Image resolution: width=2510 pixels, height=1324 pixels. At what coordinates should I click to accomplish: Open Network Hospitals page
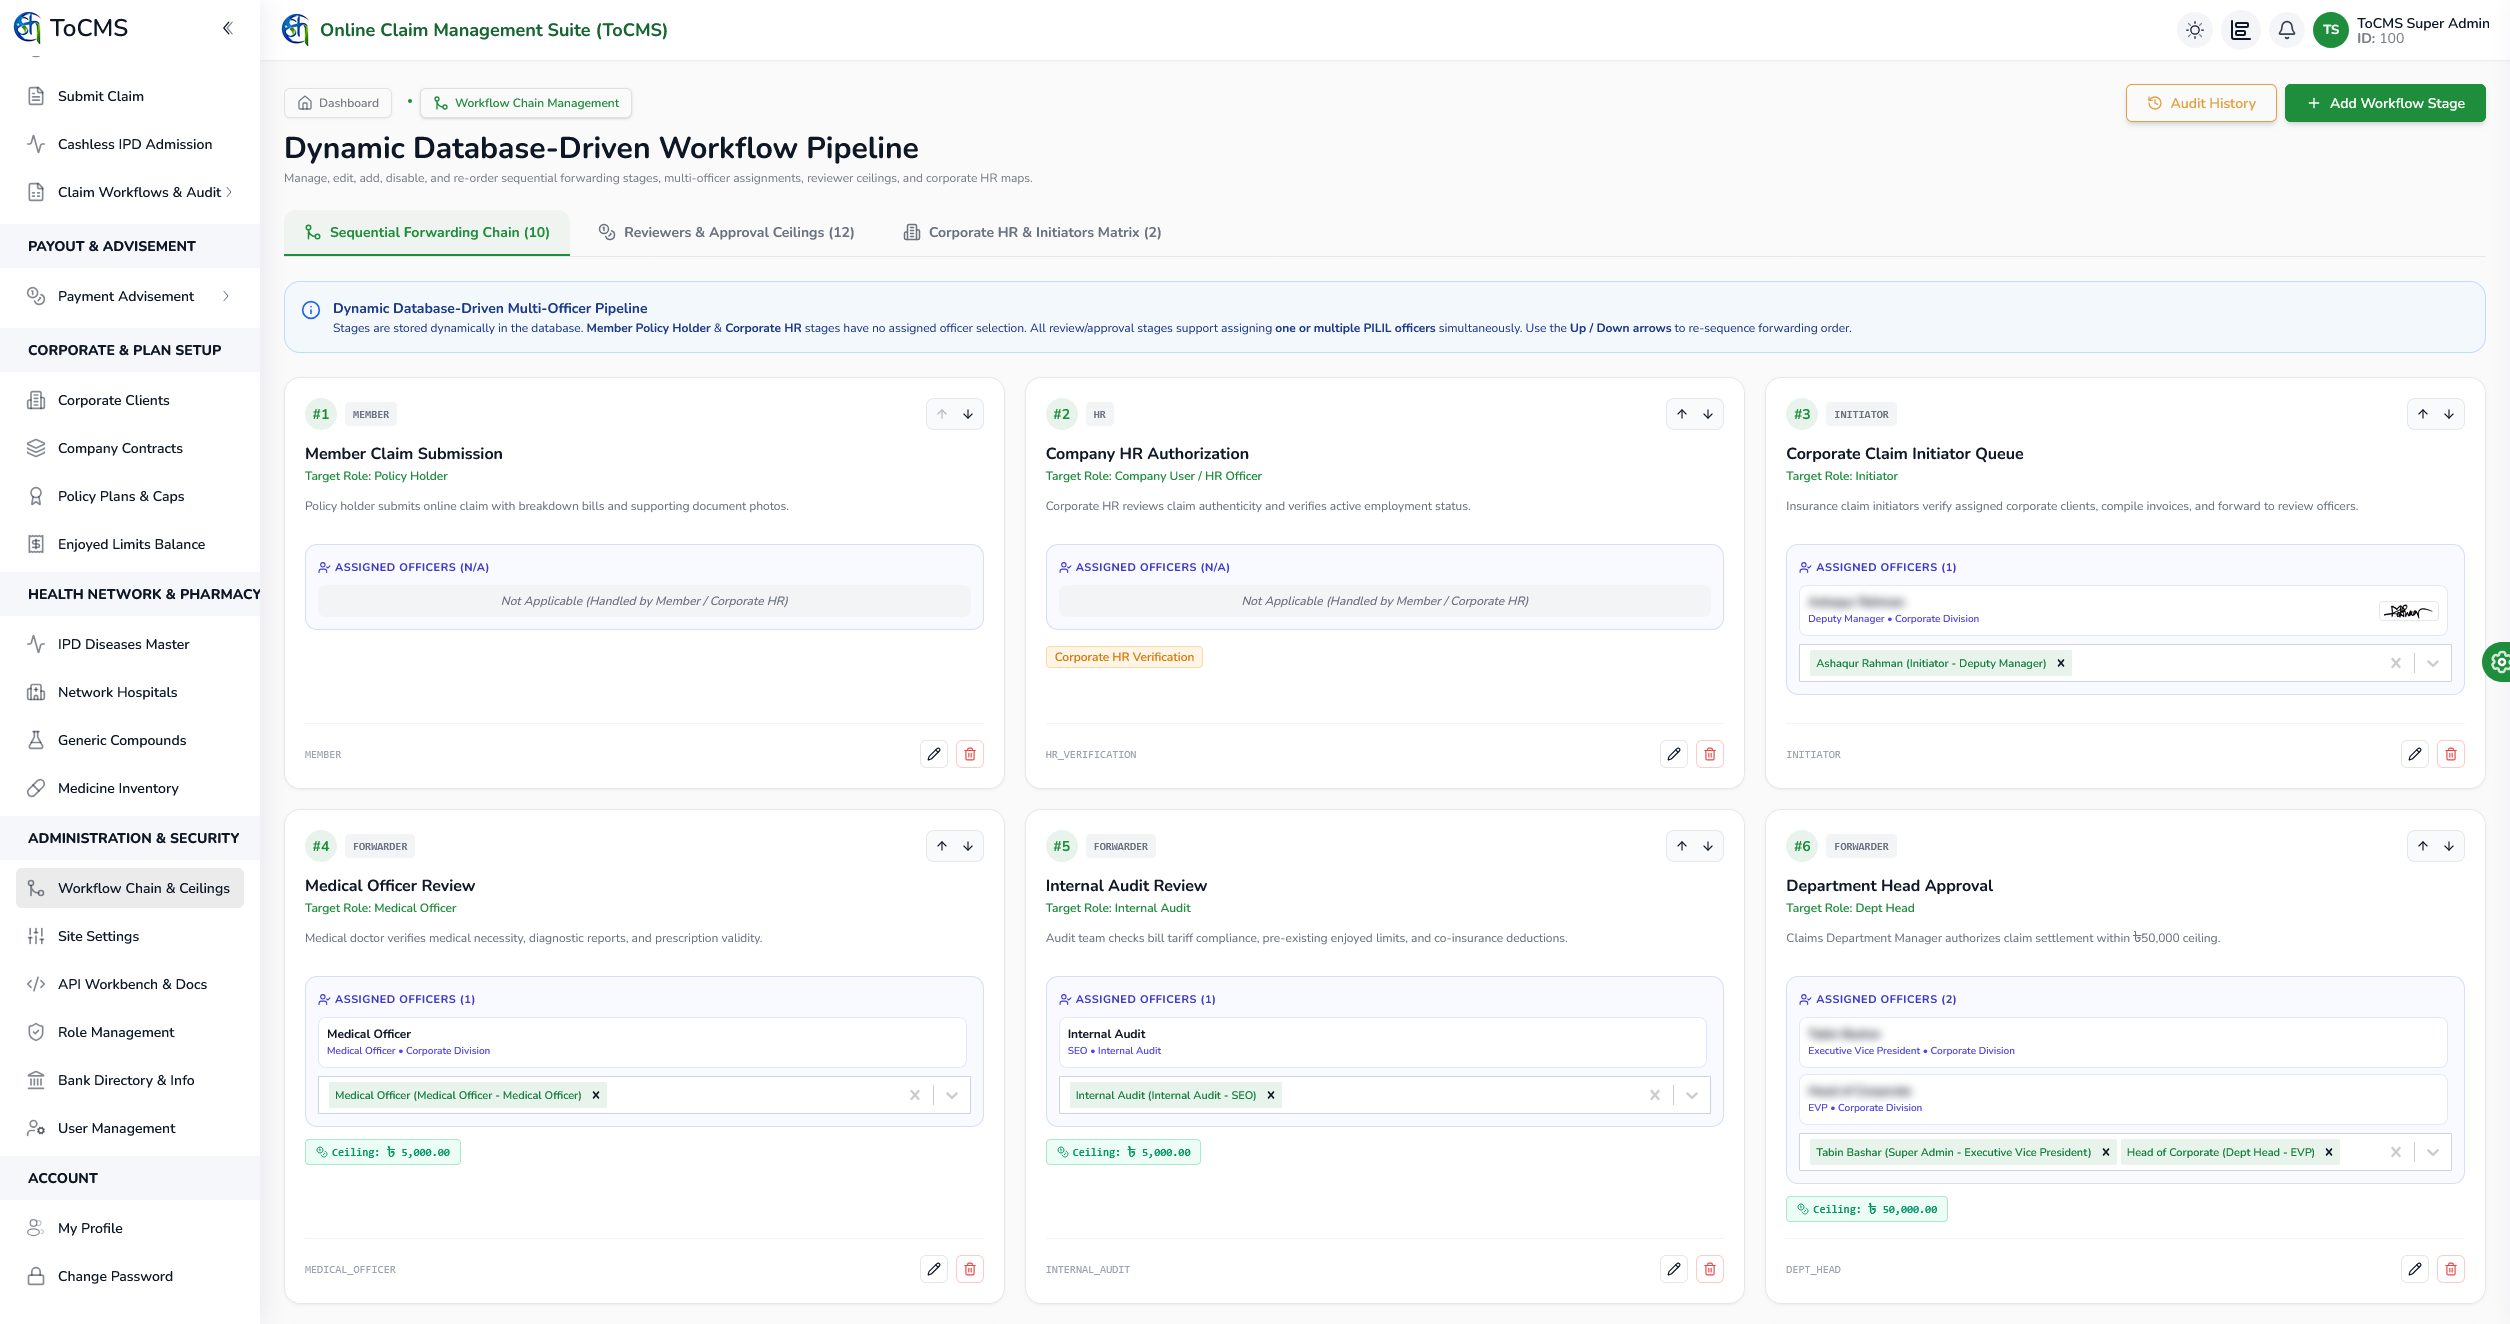[x=130, y=692]
